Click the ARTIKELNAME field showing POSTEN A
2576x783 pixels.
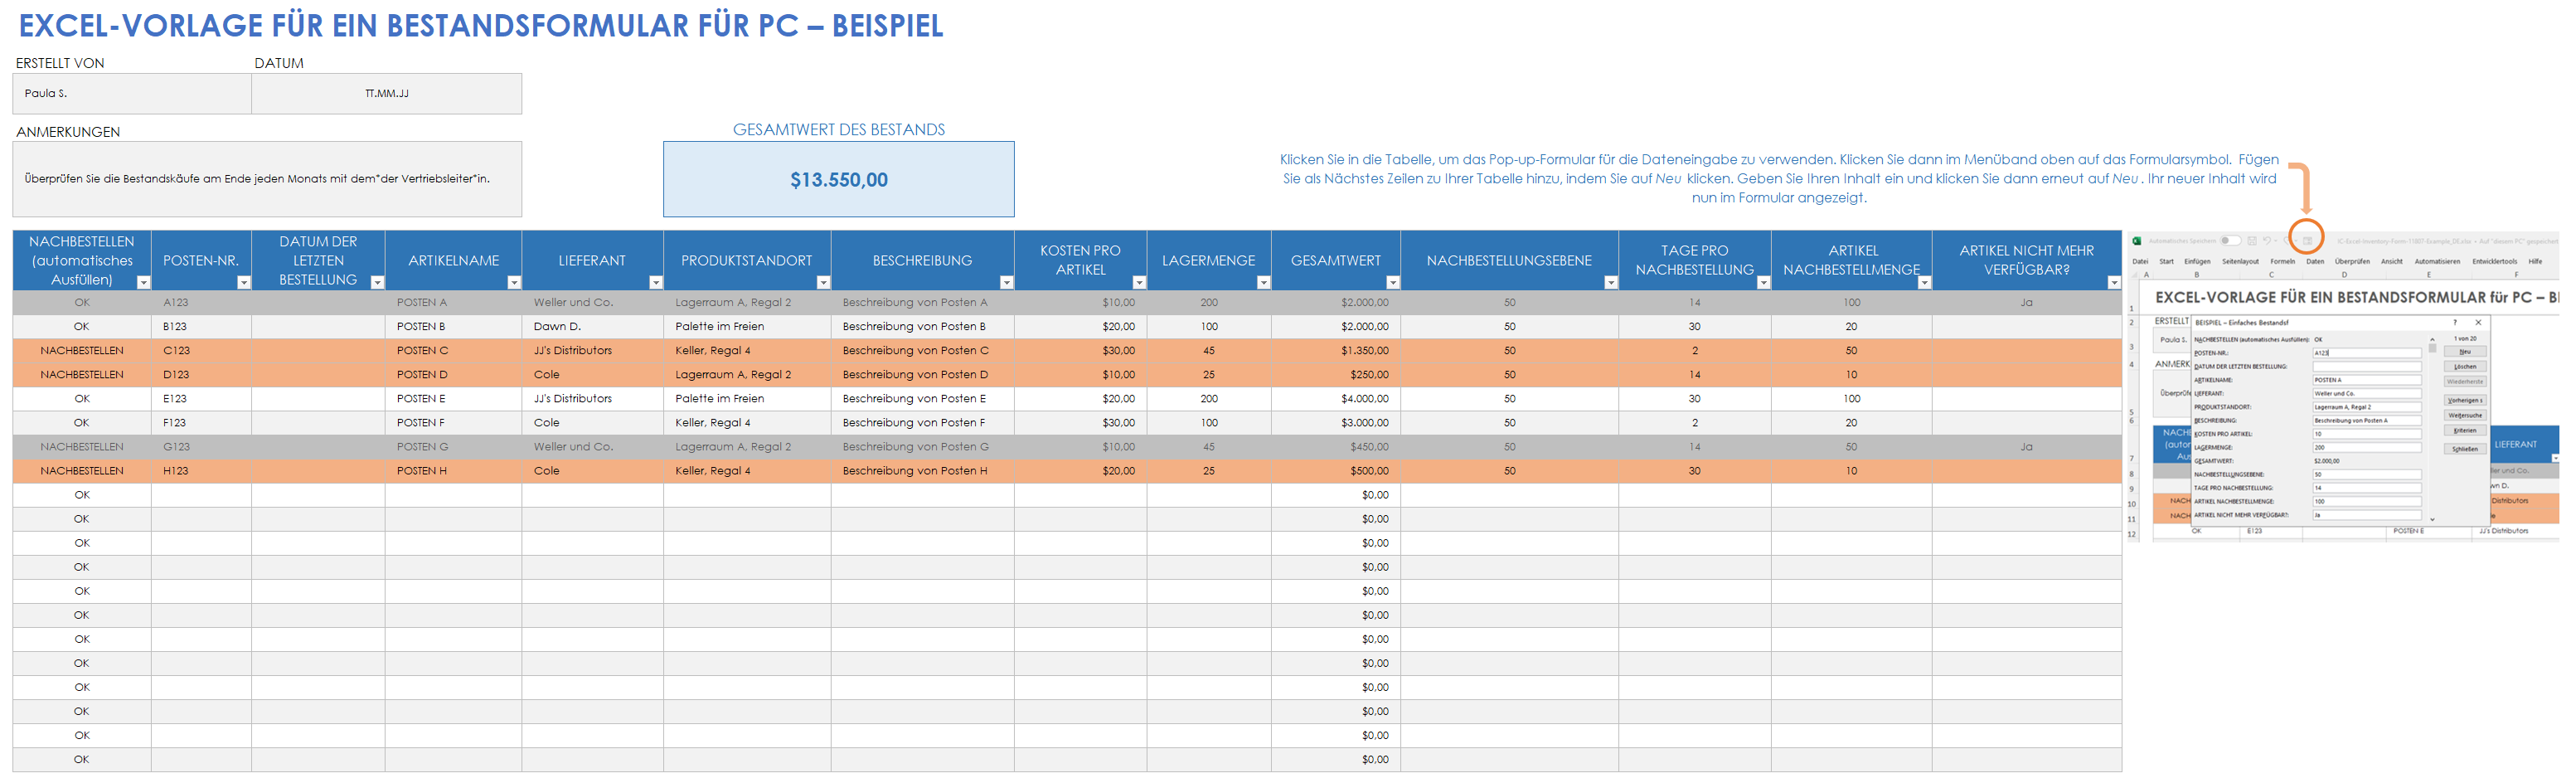click(x=2367, y=380)
